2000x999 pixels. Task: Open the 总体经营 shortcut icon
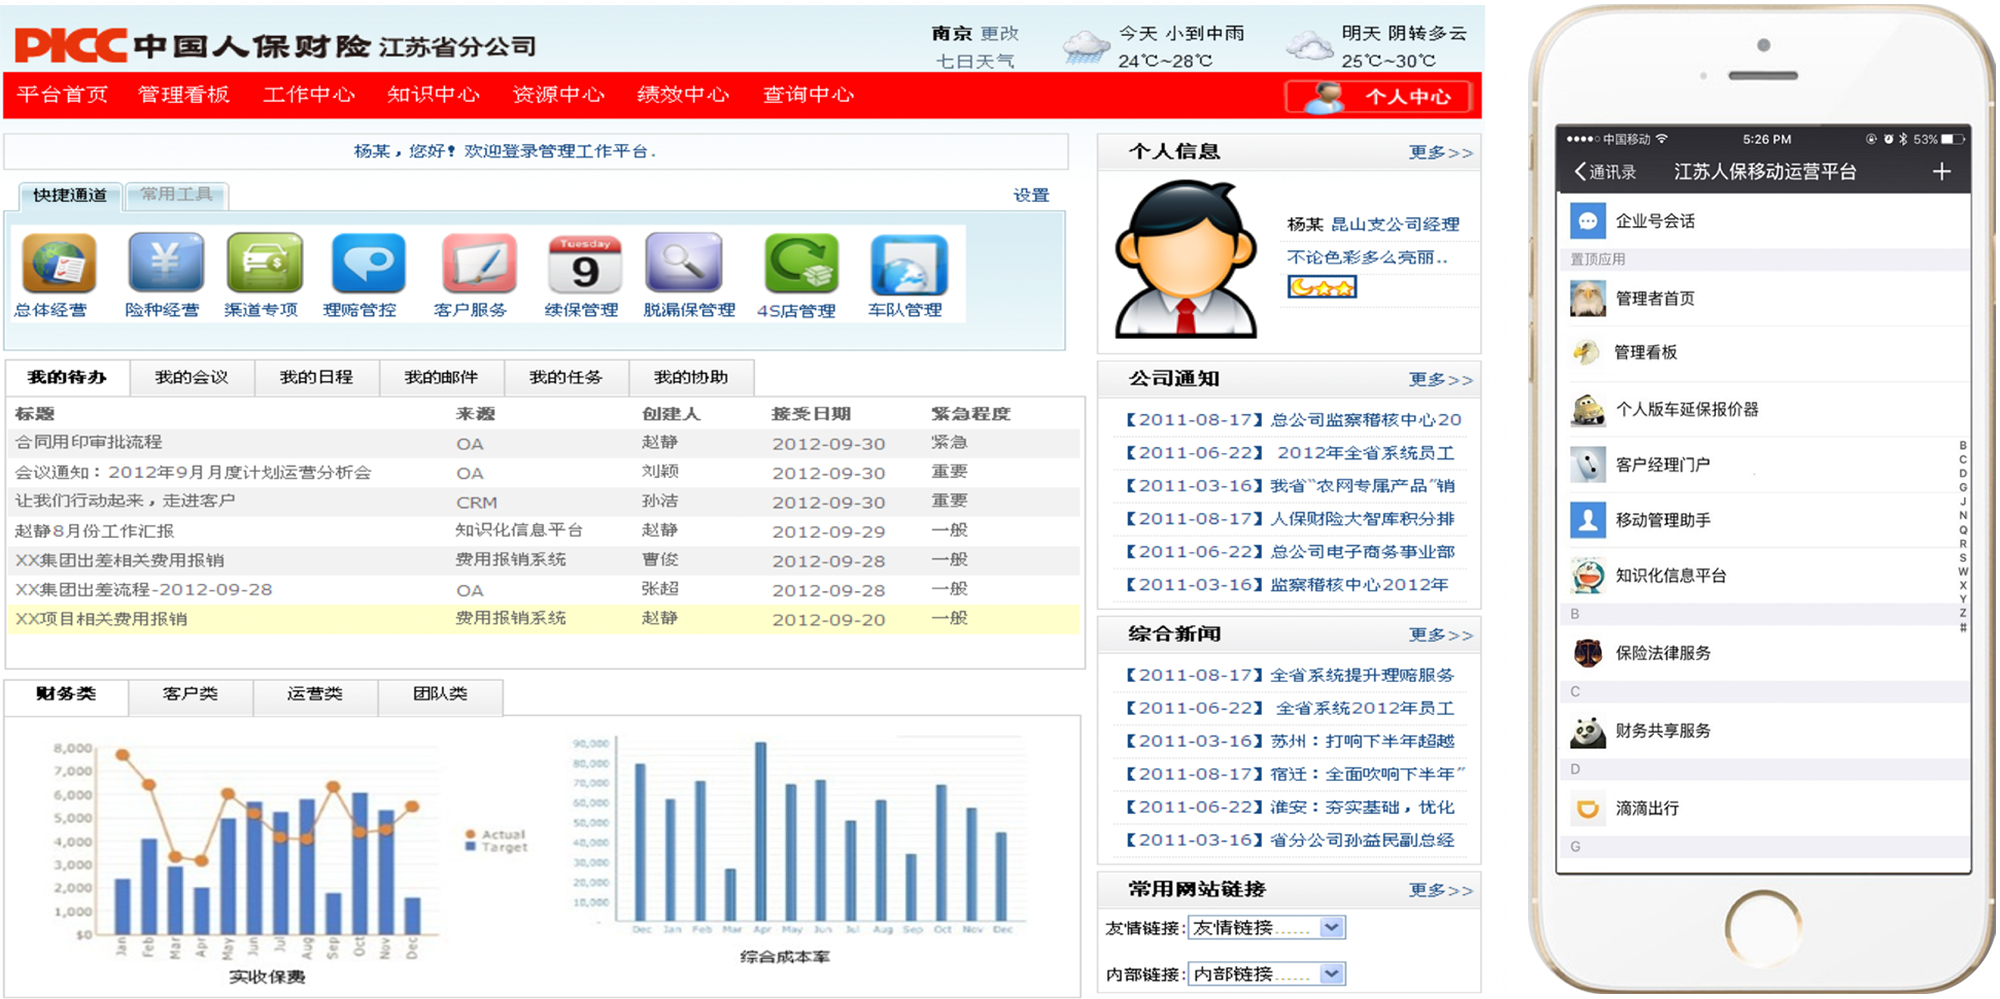click(59, 263)
